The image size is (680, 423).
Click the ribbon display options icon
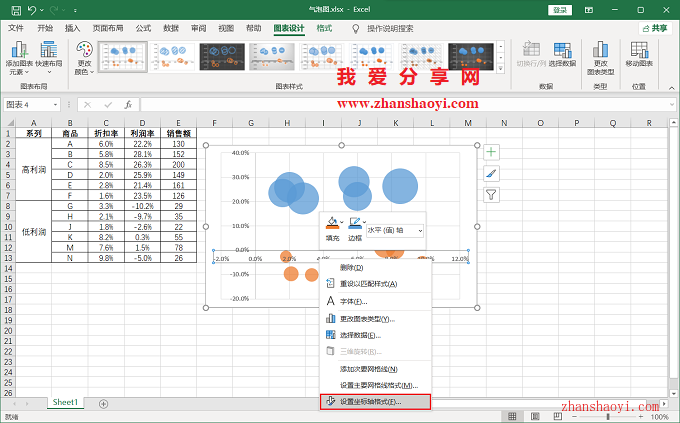point(589,10)
